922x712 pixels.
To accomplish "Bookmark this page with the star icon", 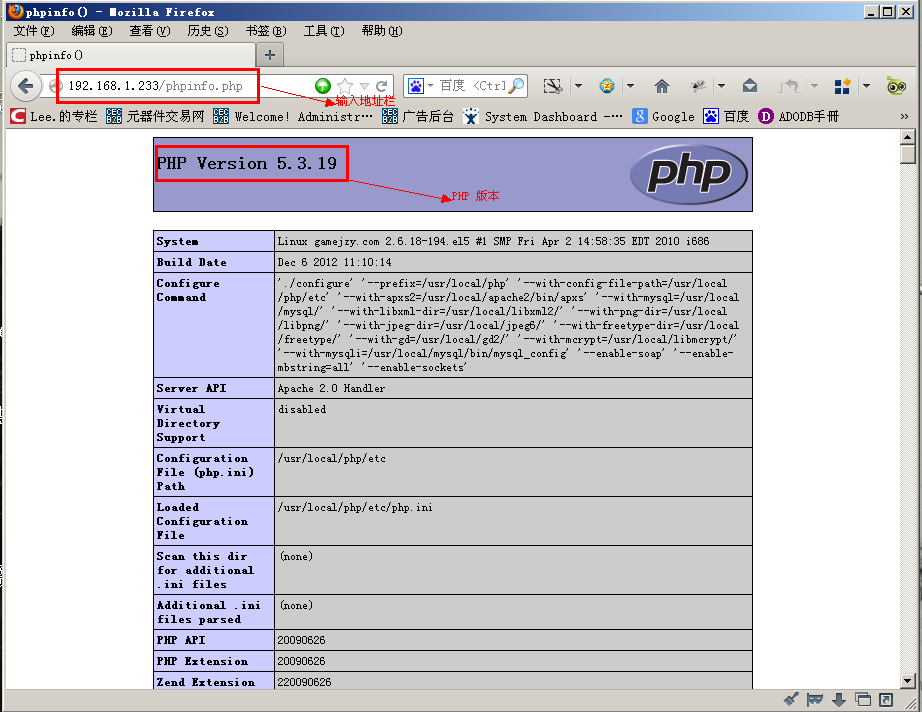I will point(345,86).
